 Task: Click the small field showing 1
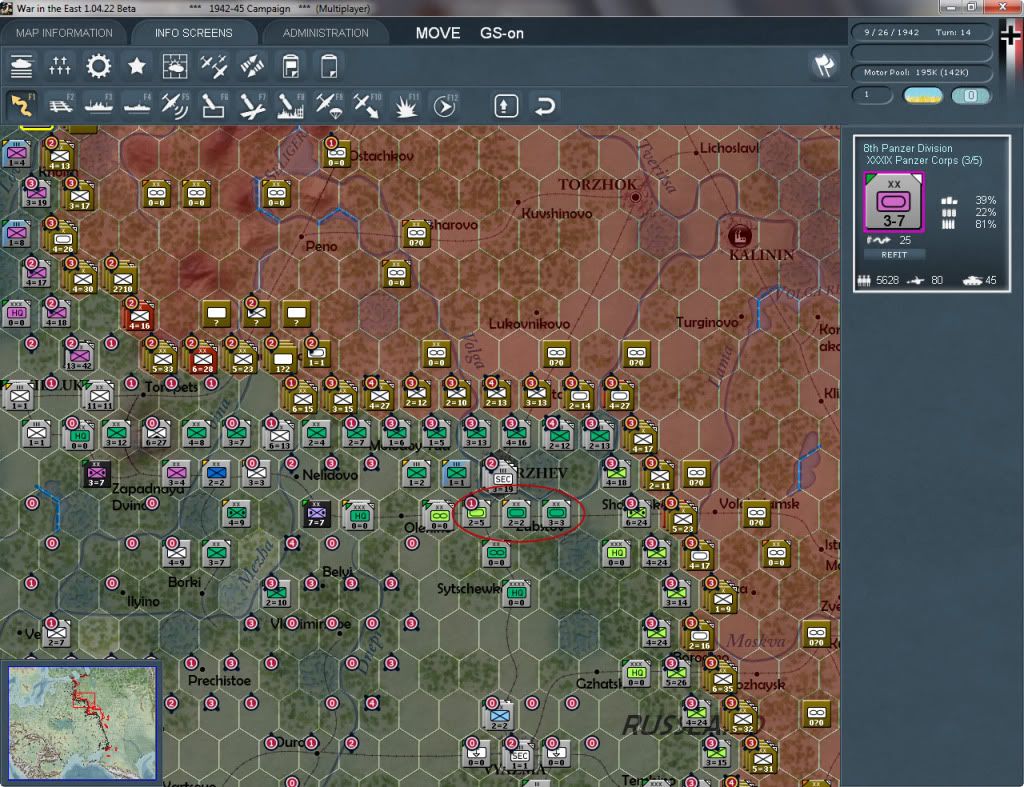tap(872, 95)
